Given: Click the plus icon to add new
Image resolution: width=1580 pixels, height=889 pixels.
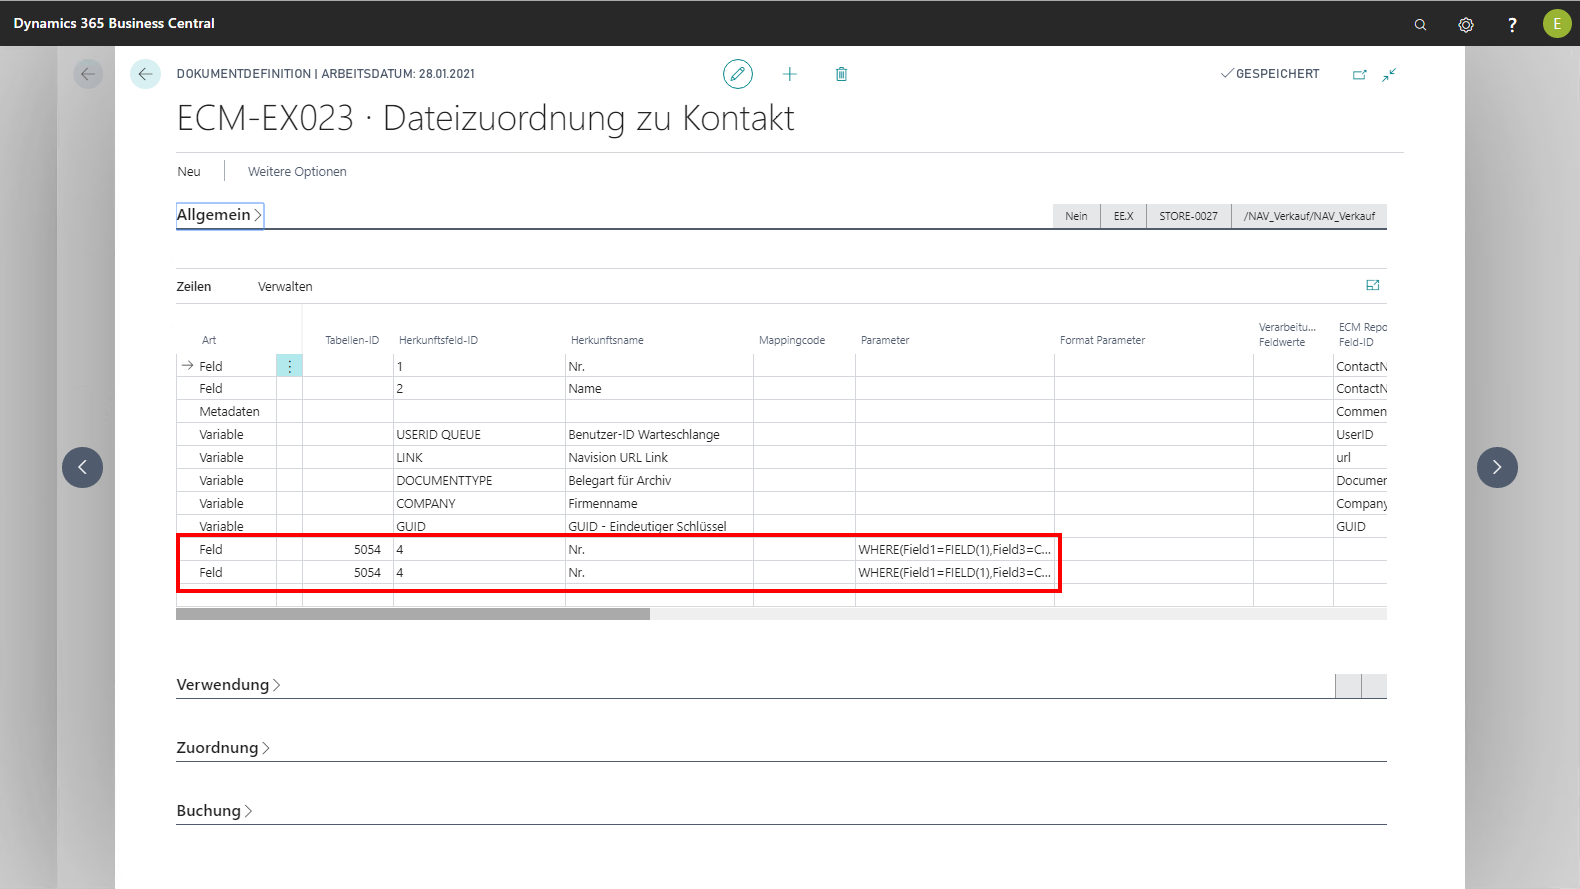Looking at the screenshot, I should tap(789, 74).
